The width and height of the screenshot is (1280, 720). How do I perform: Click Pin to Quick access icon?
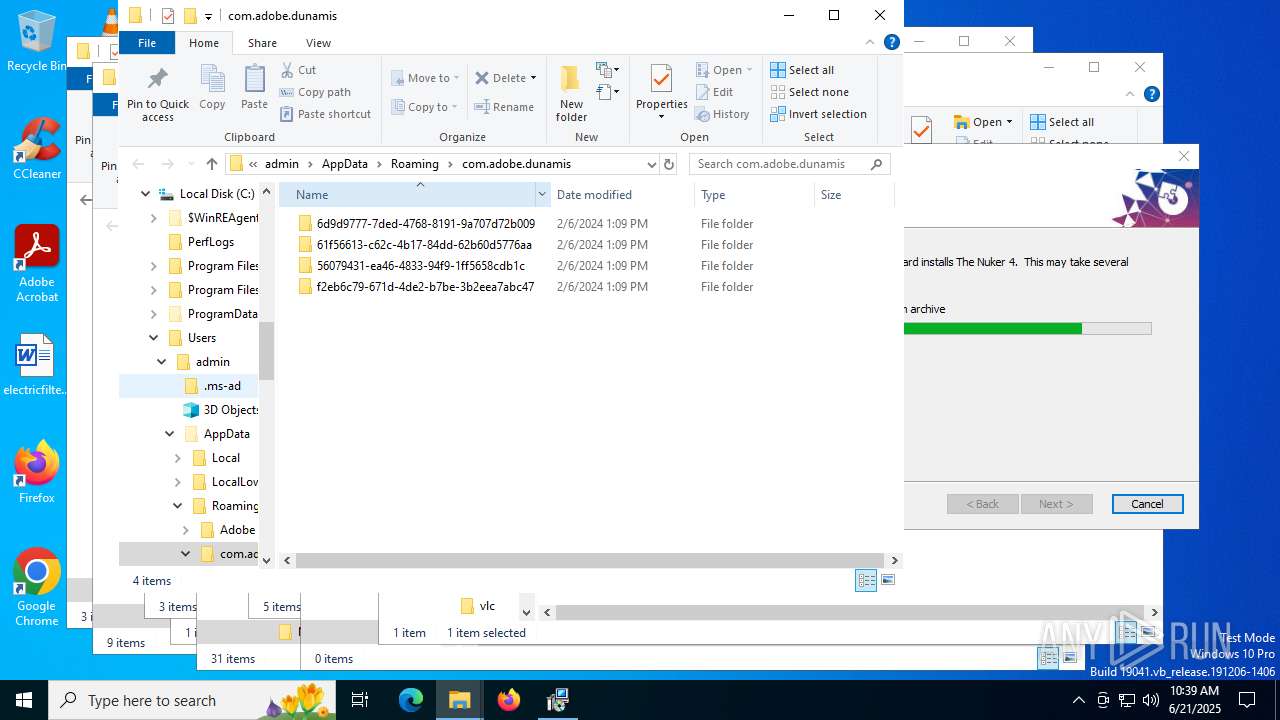point(158,95)
